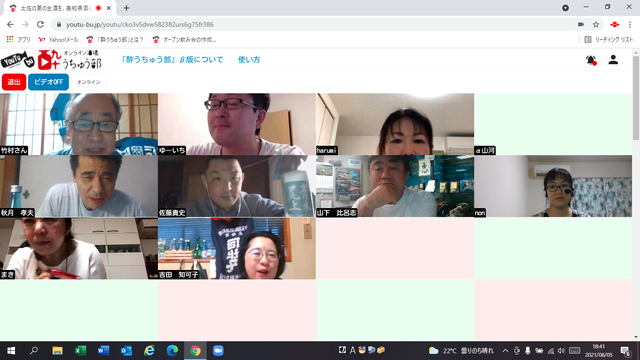The height and width of the screenshot is (360, 640).
Task: Click Chrome profile indicator icon
Action: pos(565,8)
